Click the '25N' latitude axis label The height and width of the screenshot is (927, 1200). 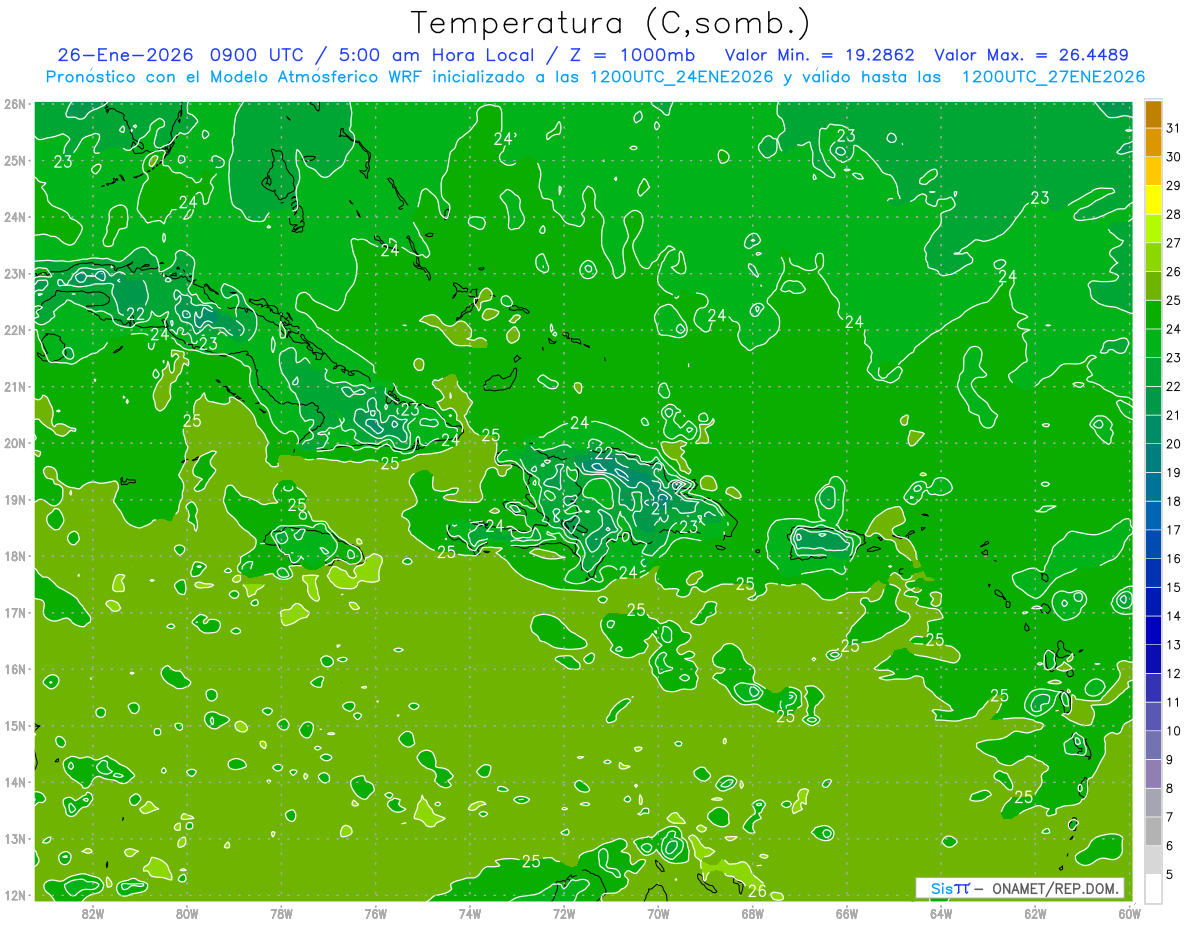pyautogui.click(x=15, y=160)
